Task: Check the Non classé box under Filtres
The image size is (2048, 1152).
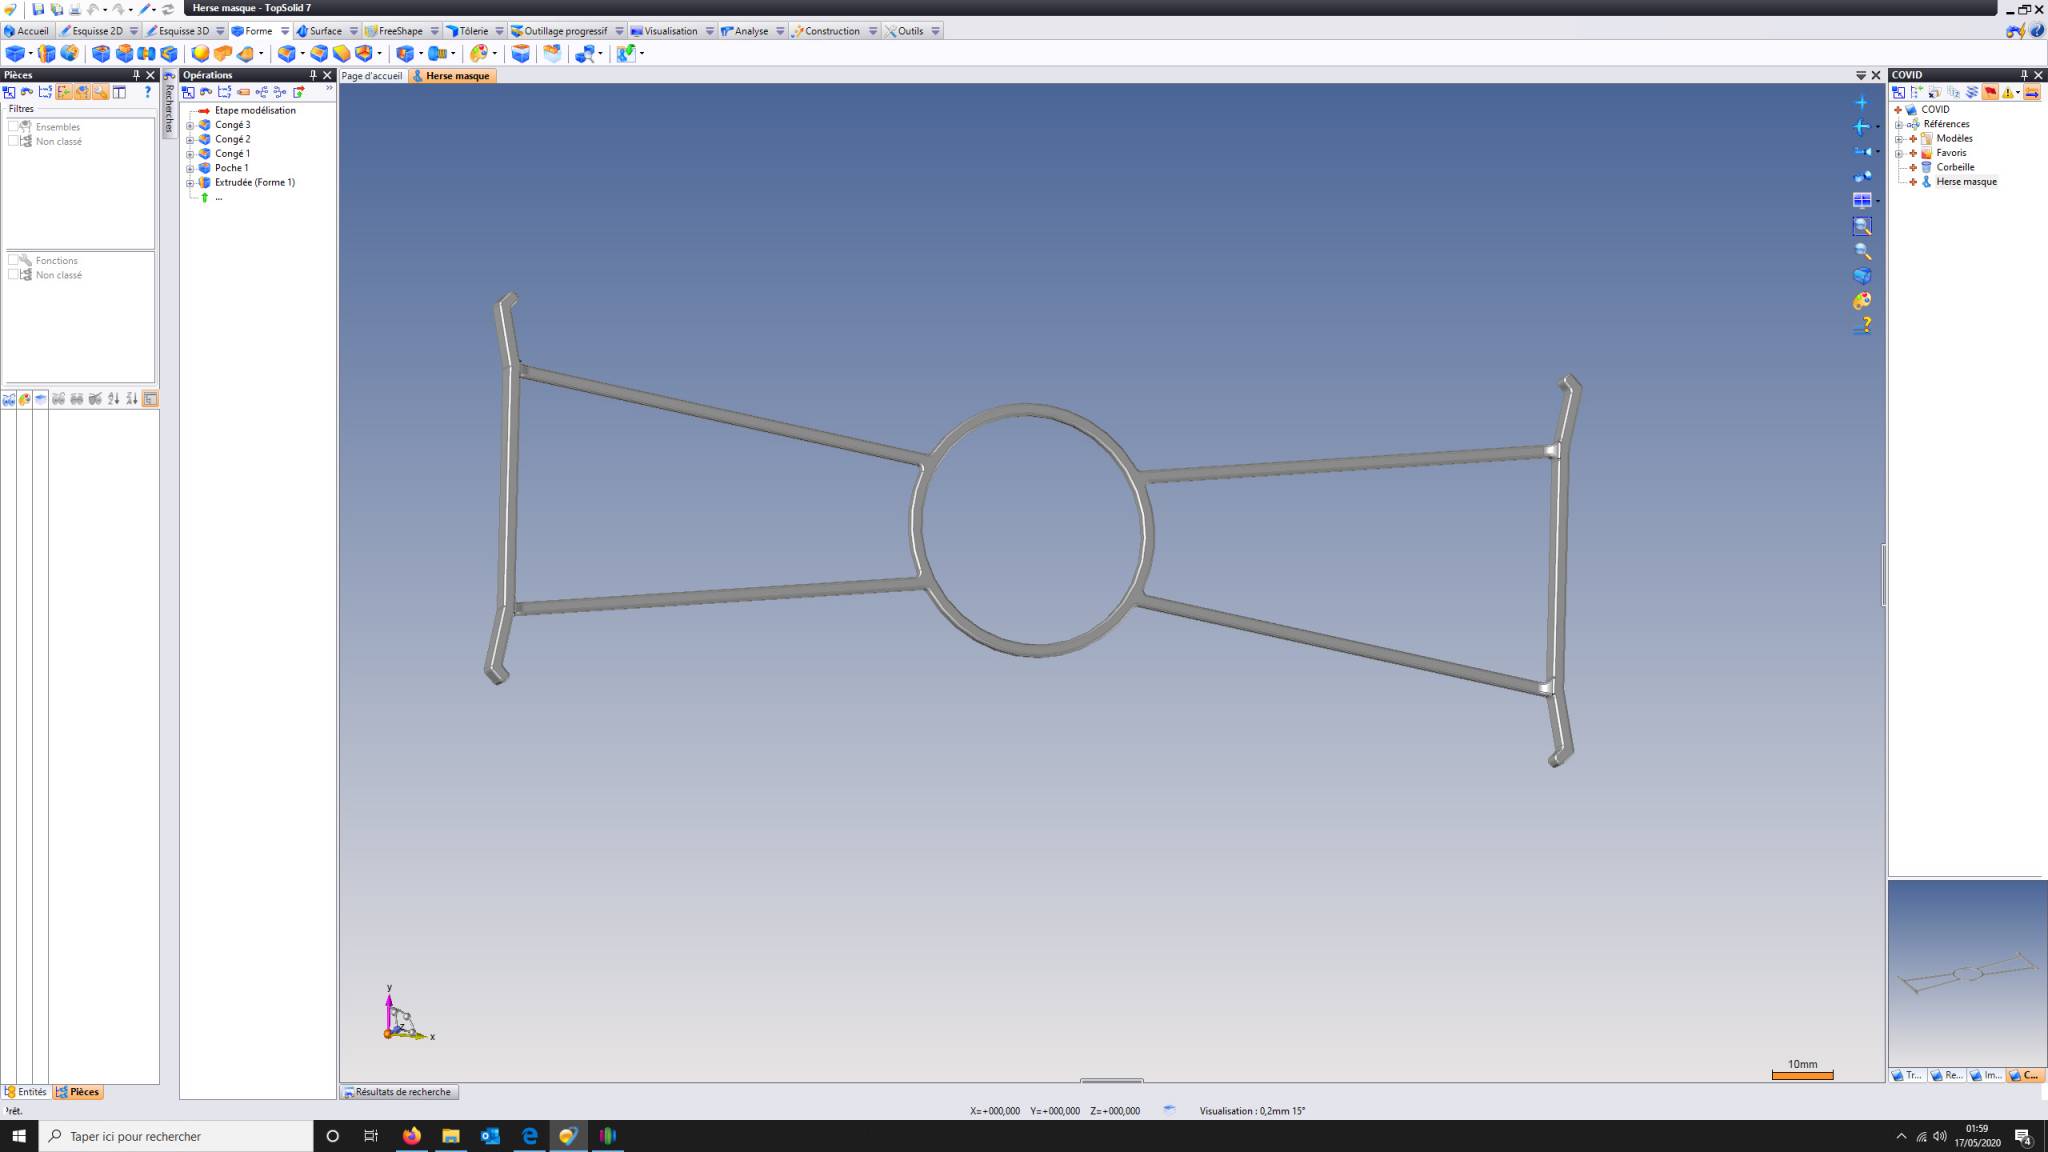Action: tap(14, 141)
